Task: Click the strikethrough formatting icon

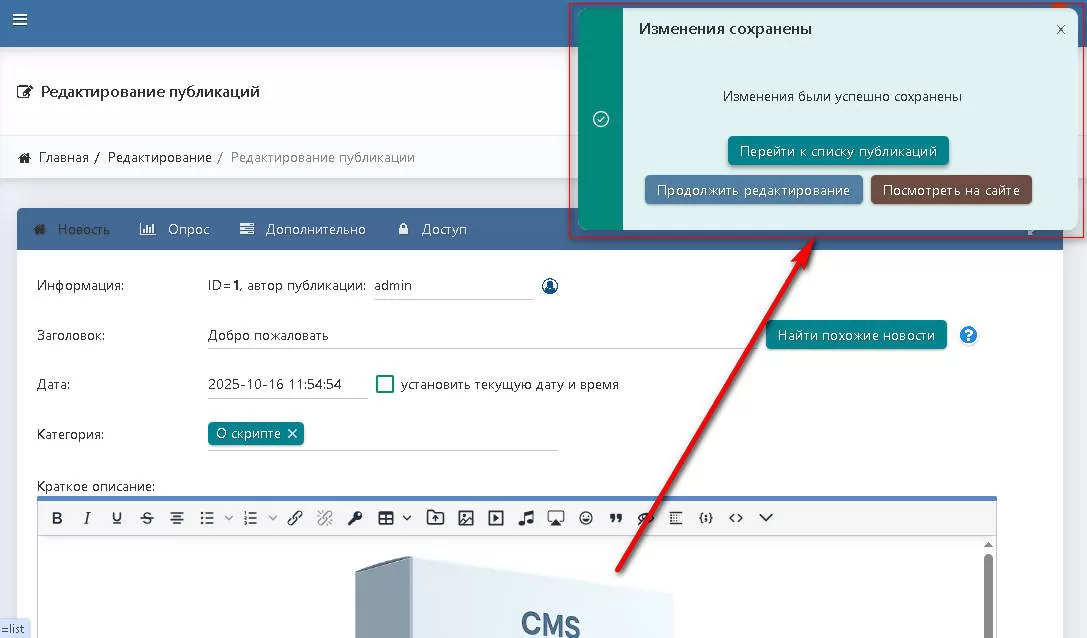Action: [x=147, y=518]
